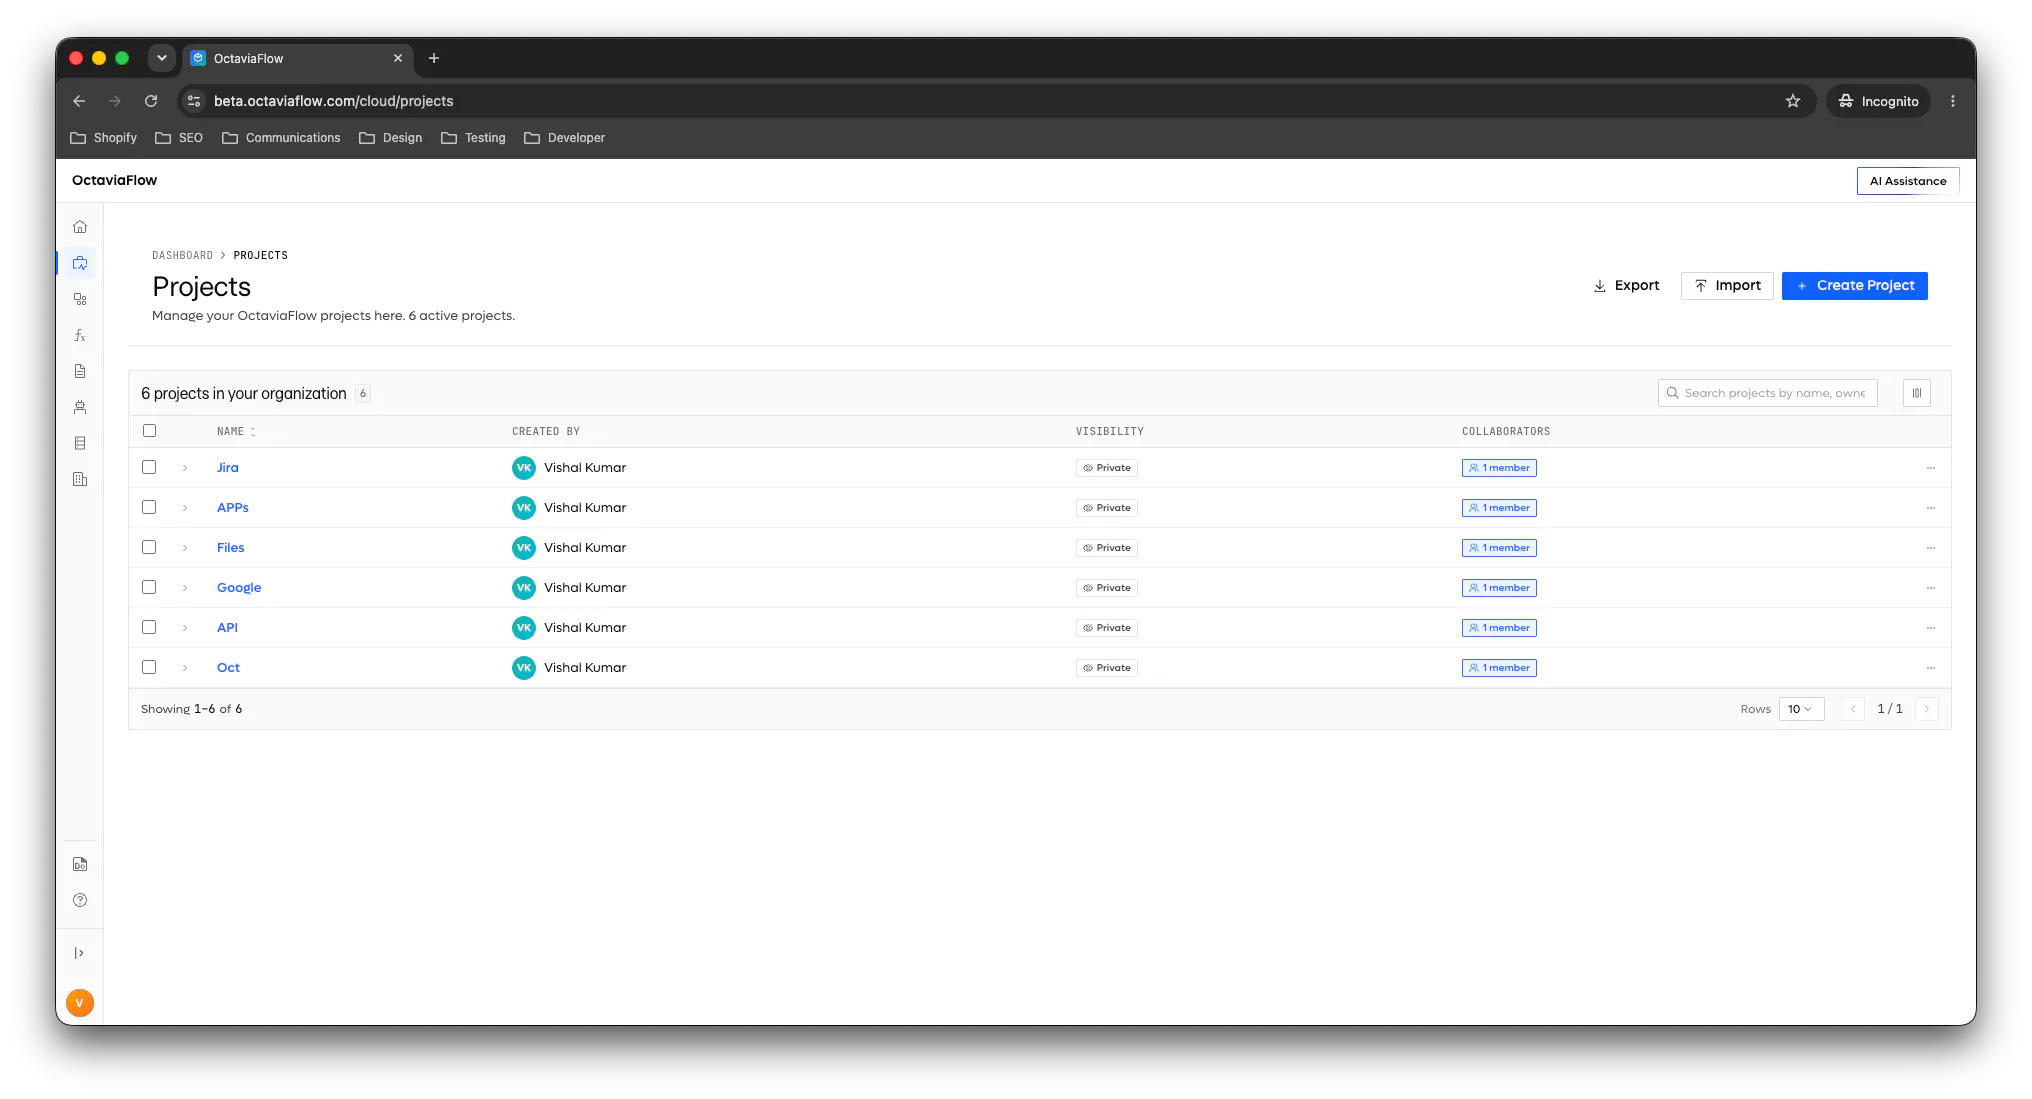The image size is (2032, 1099).
Task: Open the Google project link
Action: [x=239, y=588]
